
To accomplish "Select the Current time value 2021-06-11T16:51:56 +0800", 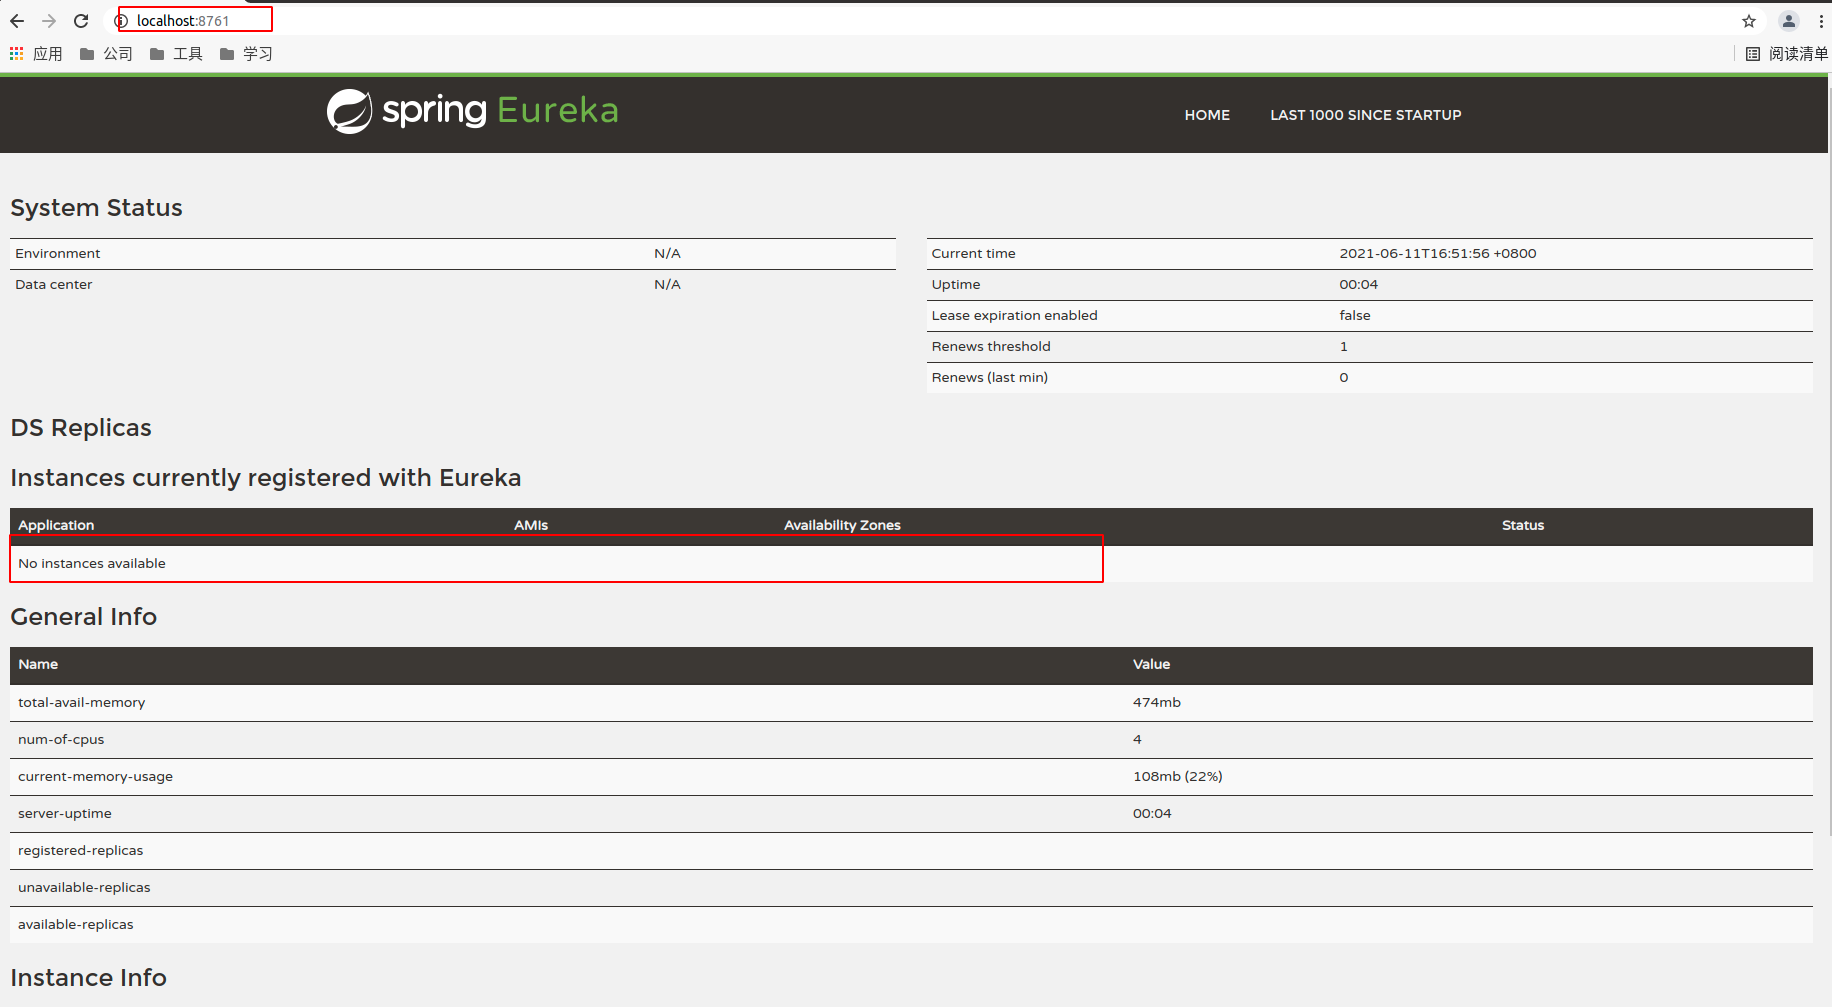I will 1438,254.
